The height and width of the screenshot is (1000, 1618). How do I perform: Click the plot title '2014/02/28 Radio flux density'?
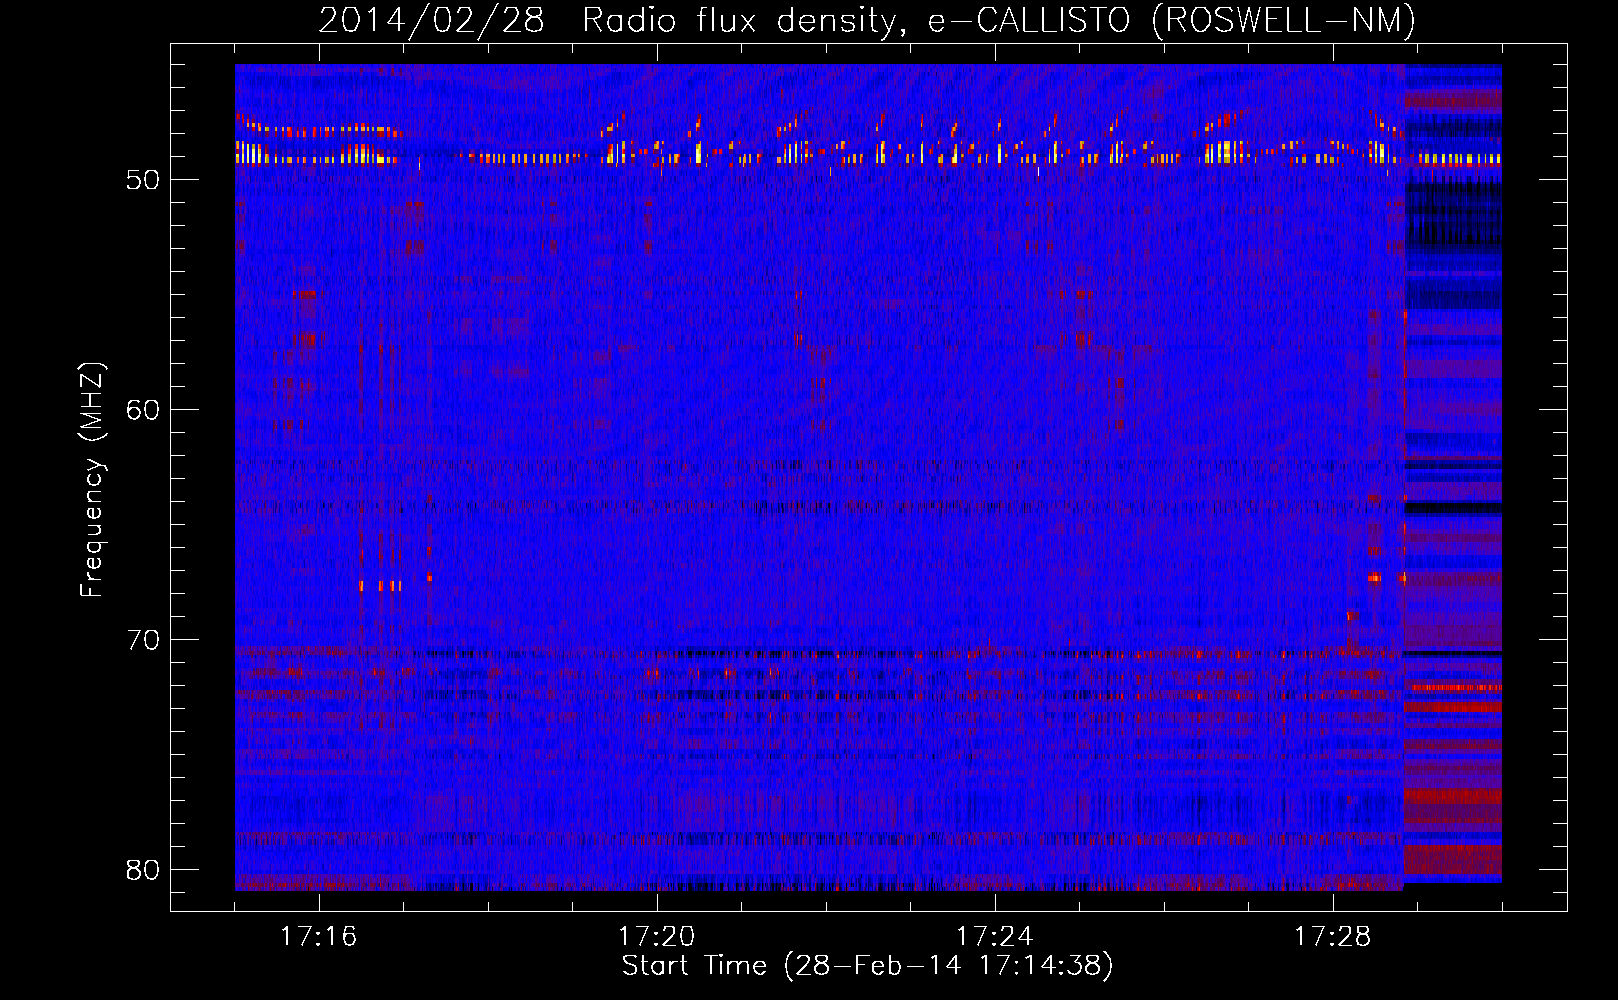point(867,21)
